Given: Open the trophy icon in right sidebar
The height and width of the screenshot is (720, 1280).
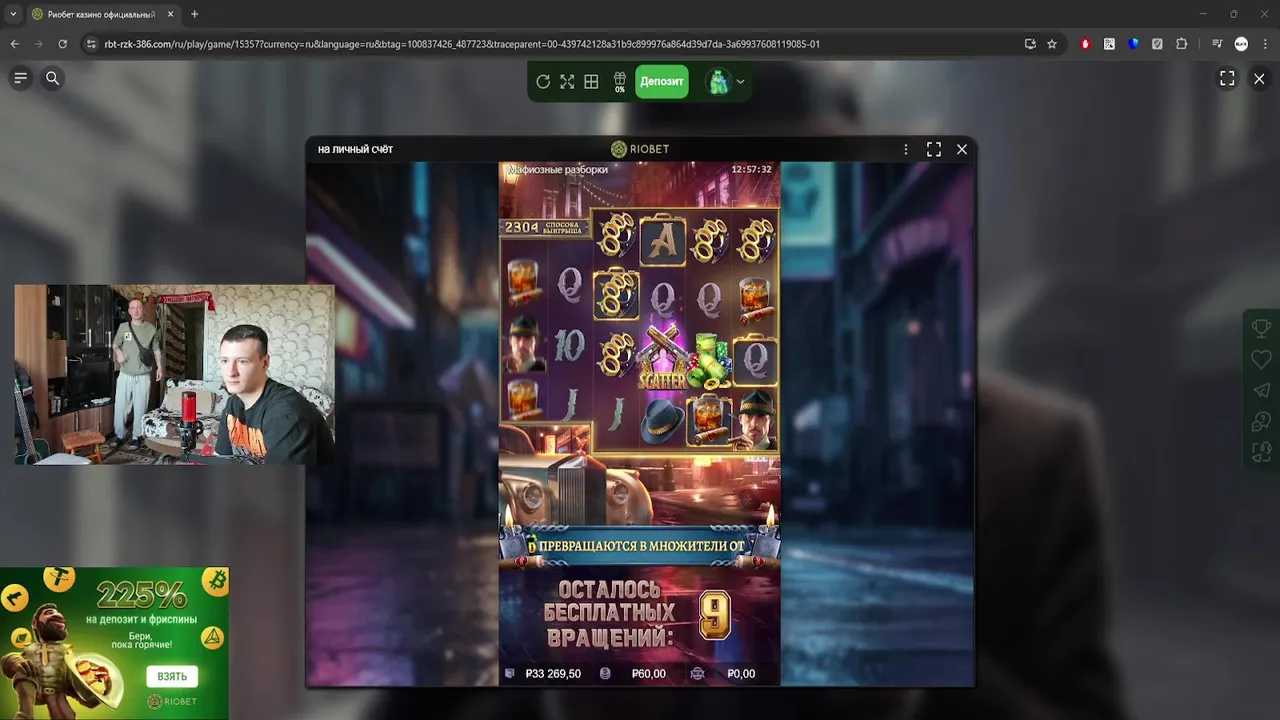Looking at the screenshot, I should click(1261, 328).
